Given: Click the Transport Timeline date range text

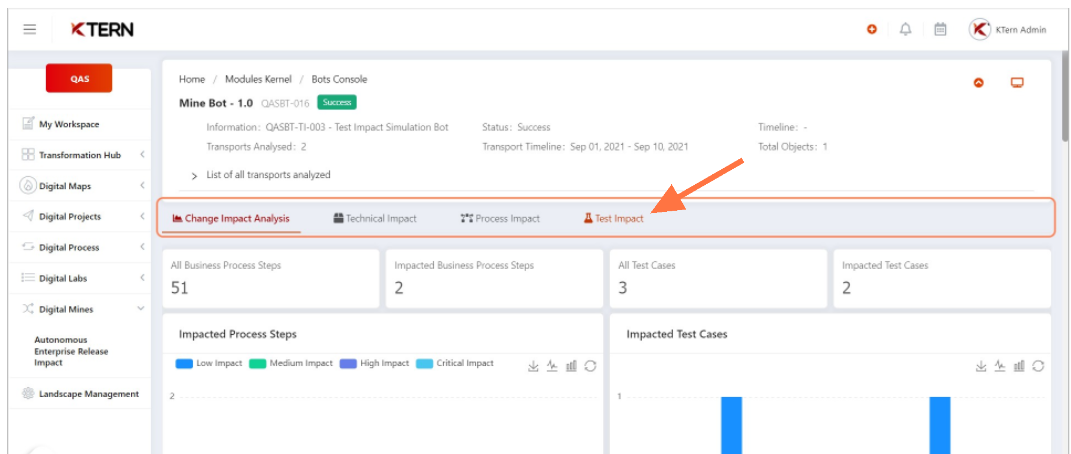Looking at the screenshot, I should pos(629,147).
